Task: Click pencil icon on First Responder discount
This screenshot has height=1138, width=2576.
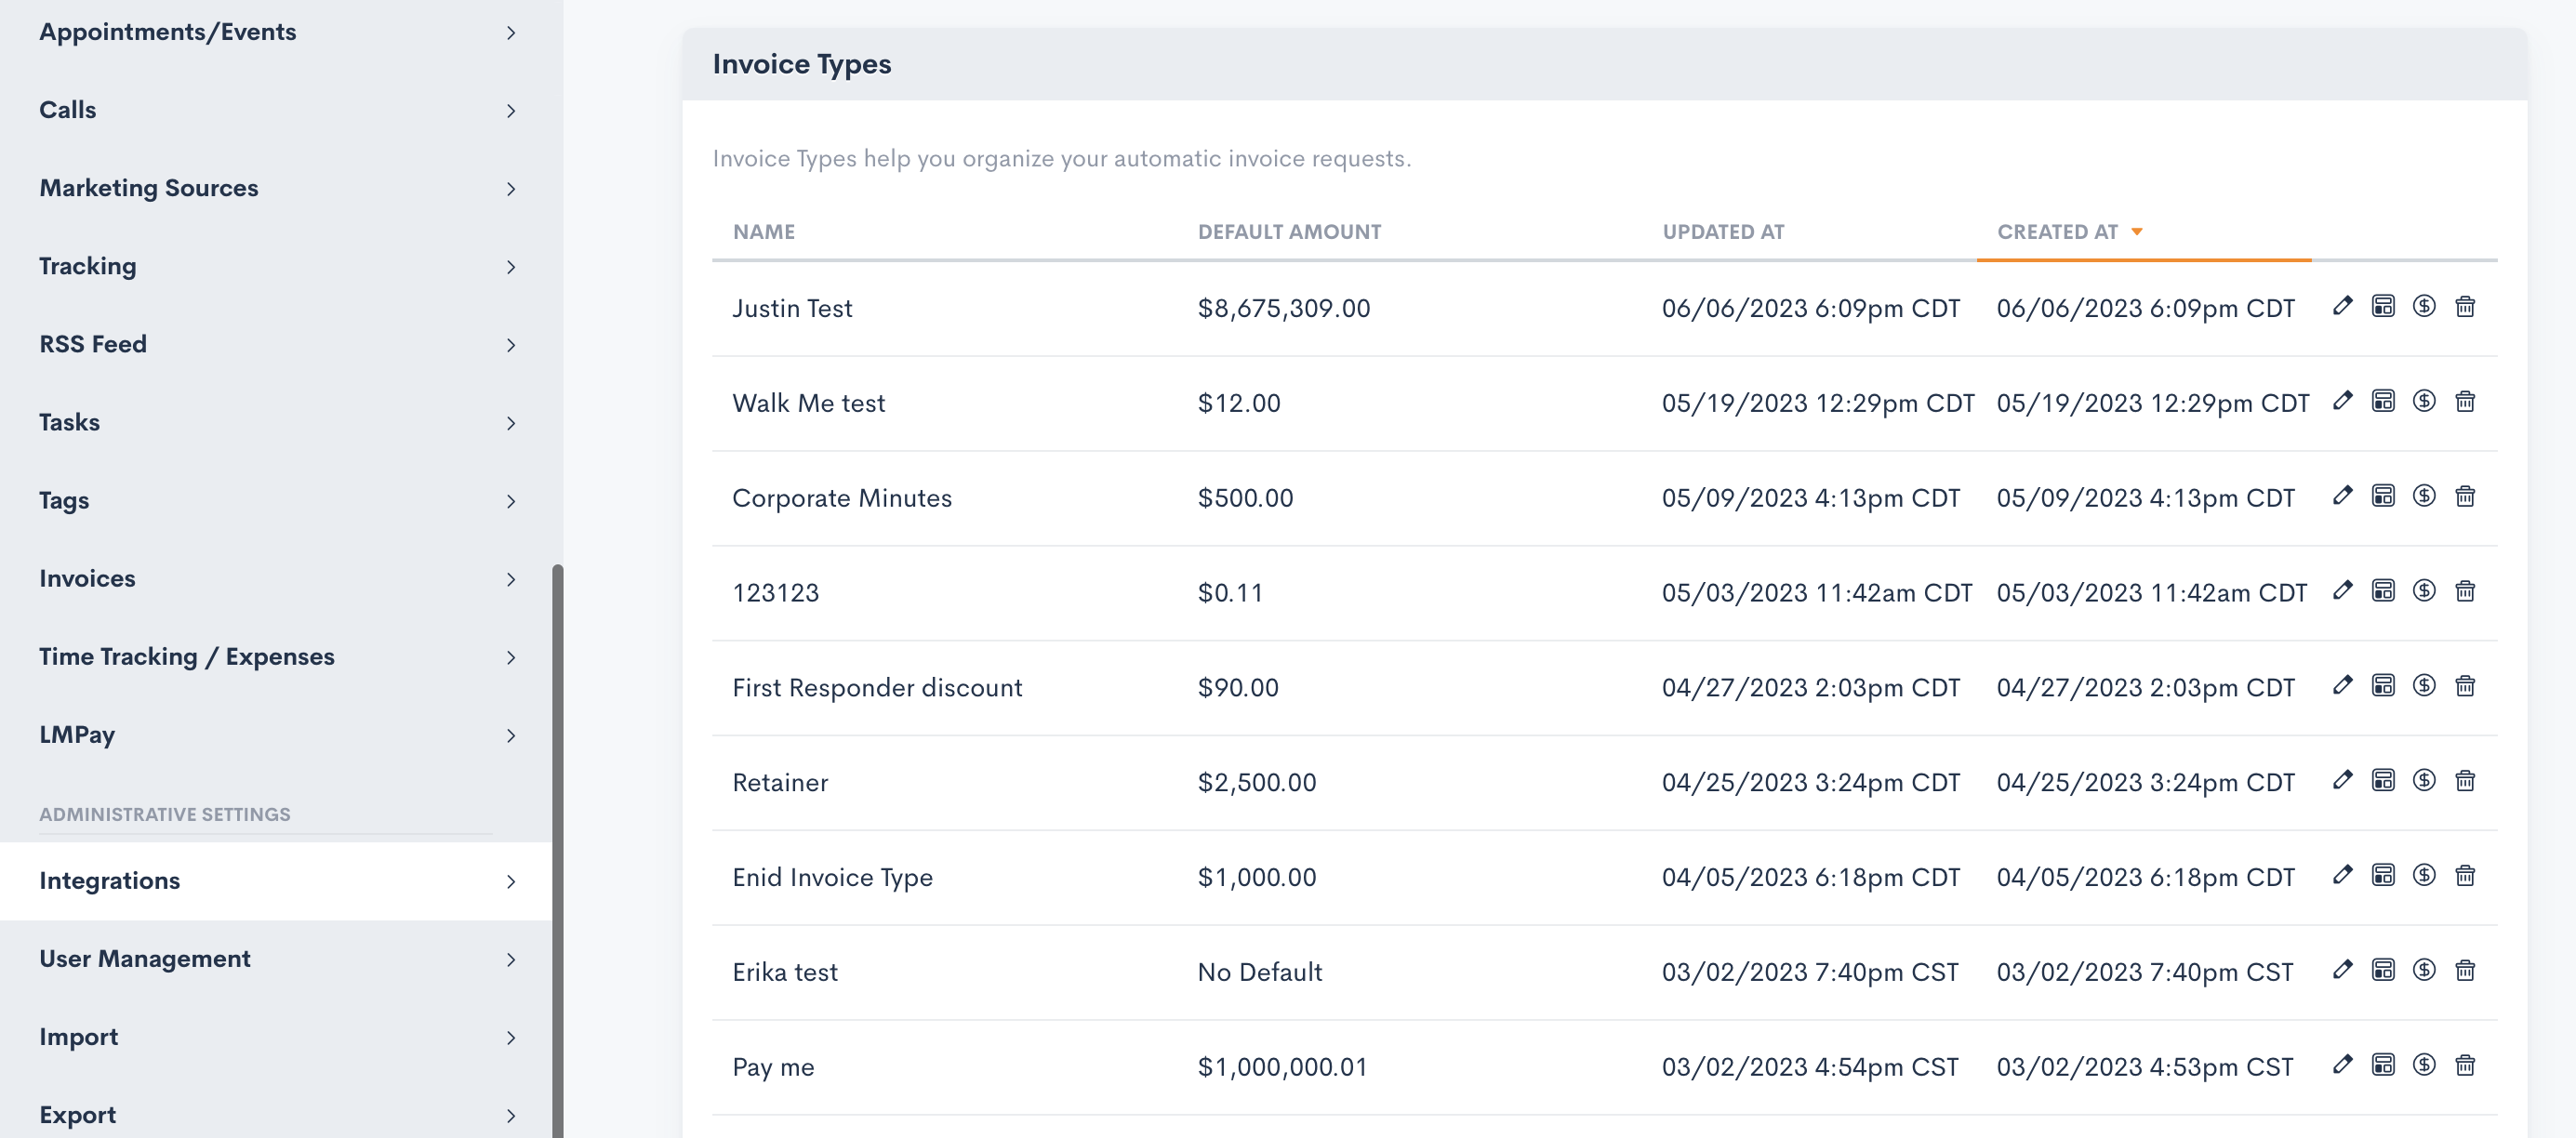Action: [2342, 686]
